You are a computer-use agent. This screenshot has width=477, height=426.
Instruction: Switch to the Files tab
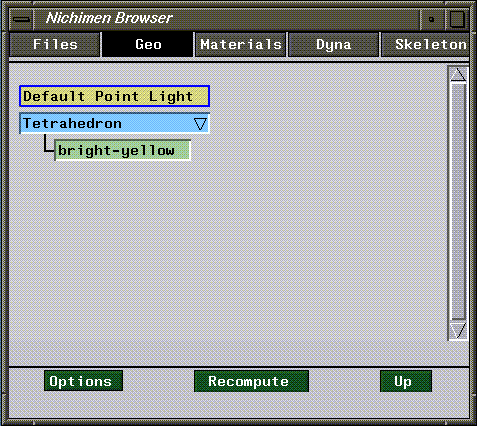(55, 44)
